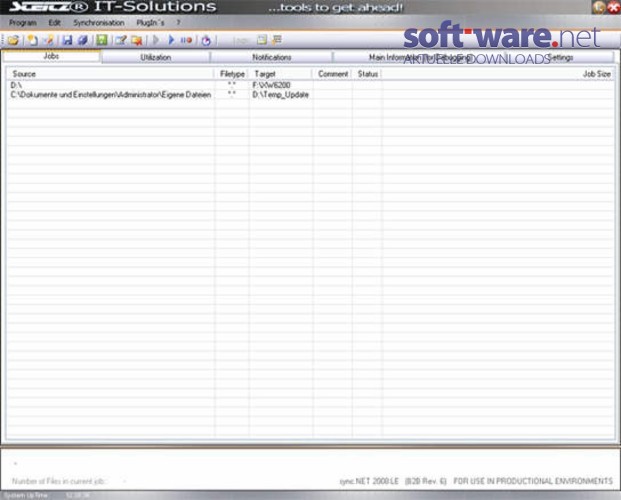
Task: Sort by the Filetype column header
Action: pyautogui.click(x=232, y=74)
